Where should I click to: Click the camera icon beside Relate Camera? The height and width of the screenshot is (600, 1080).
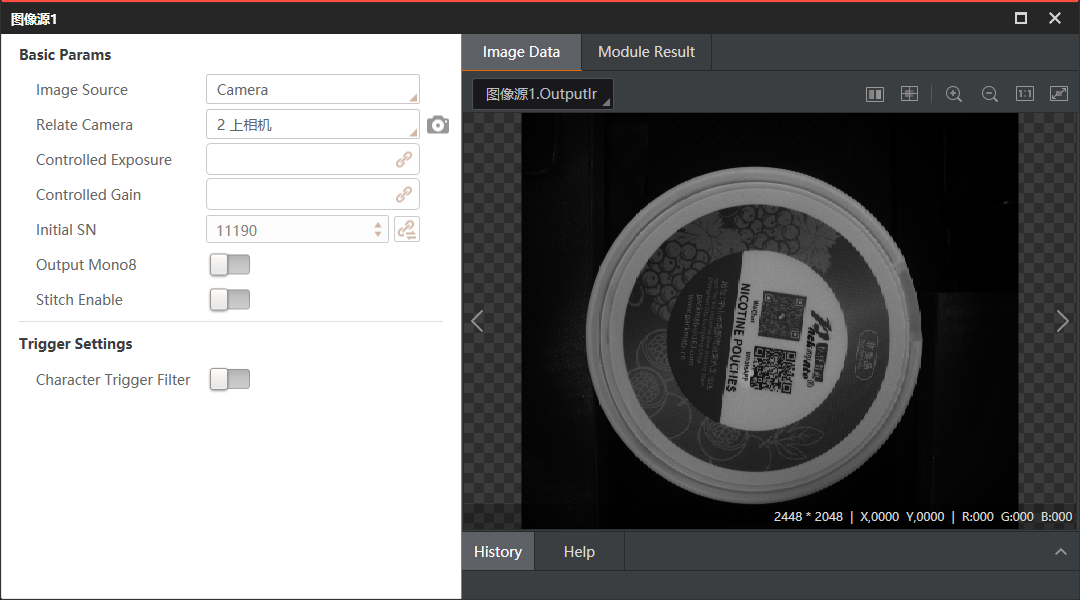point(437,125)
